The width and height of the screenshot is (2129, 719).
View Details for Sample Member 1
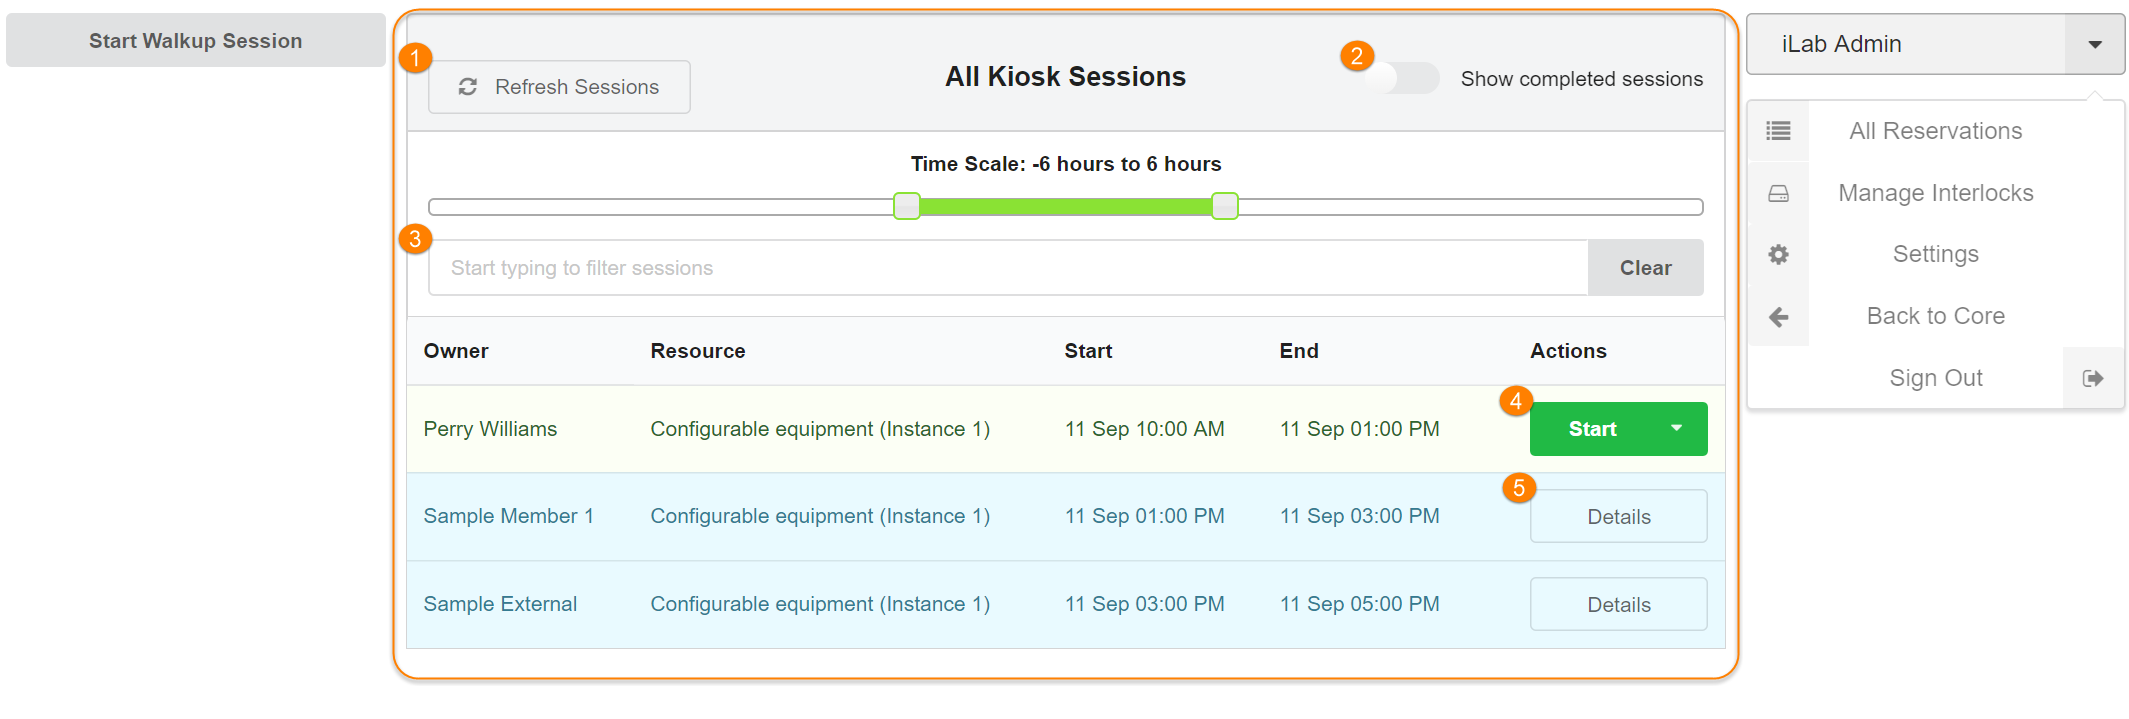pyautogui.click(x=1618, y=517)
